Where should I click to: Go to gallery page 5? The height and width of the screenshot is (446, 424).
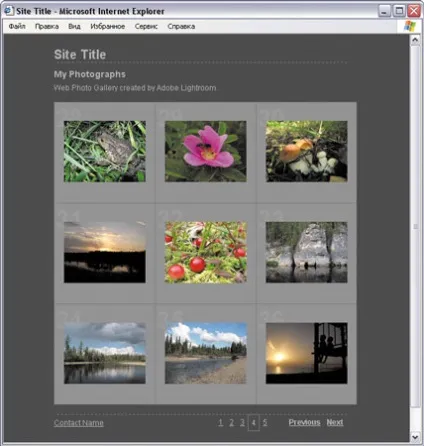pyautogui.click(x=265, y=423)
